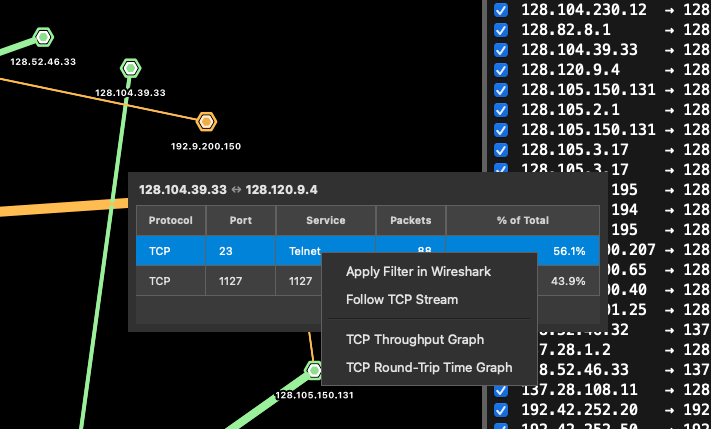Choose Apply Filter in Wireshark
Image resolution: width=711 pixels, height=429 pixels.
[x=418, y=272]
